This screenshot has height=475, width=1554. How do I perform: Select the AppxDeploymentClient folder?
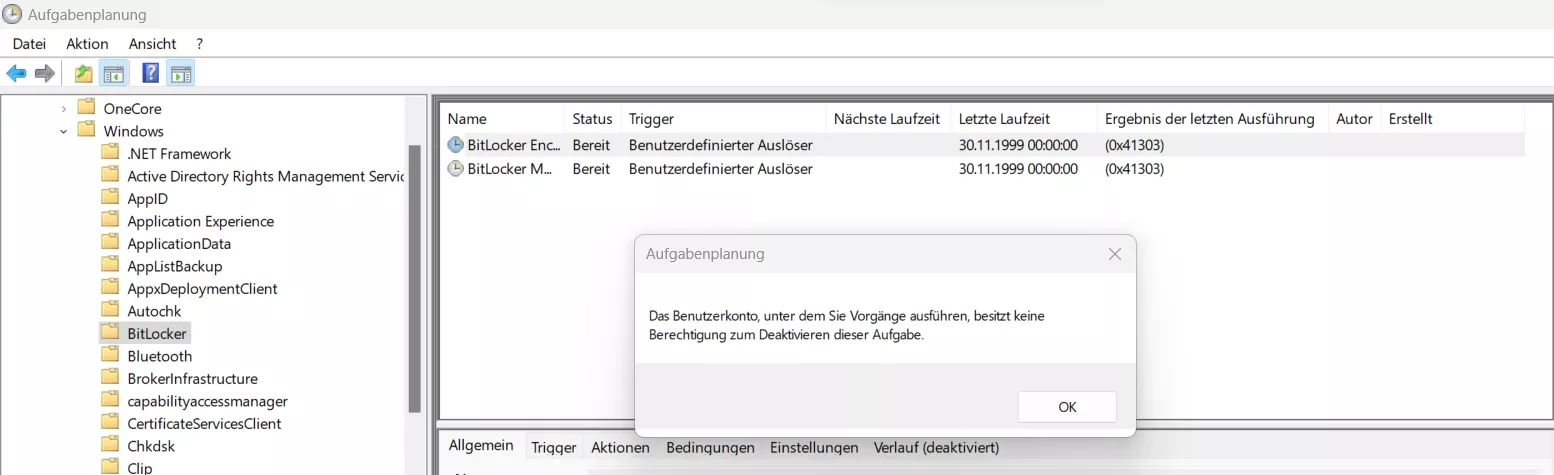202,288
